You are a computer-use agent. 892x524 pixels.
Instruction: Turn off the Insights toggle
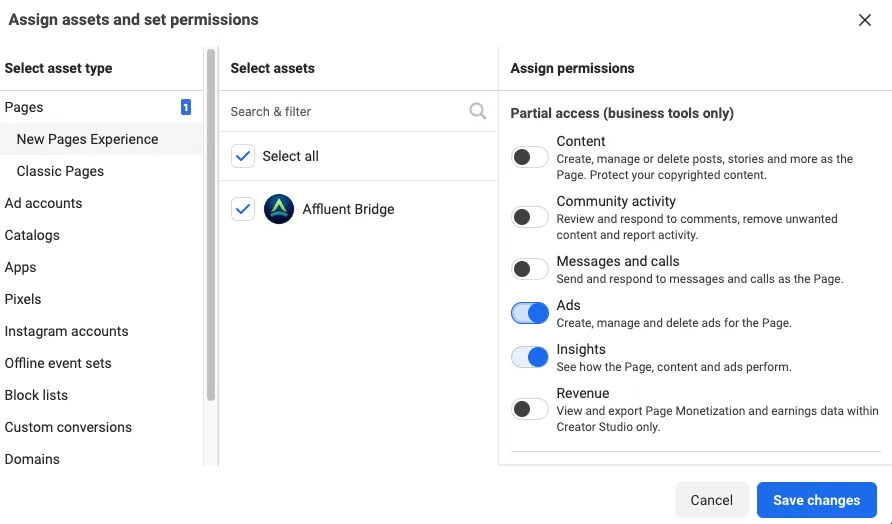[x=530, y=357]
